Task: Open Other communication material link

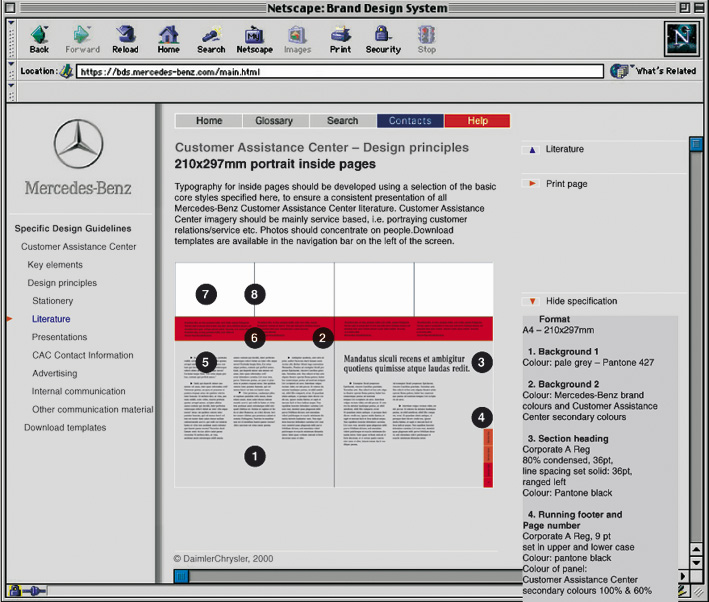Action: [93, 409]
